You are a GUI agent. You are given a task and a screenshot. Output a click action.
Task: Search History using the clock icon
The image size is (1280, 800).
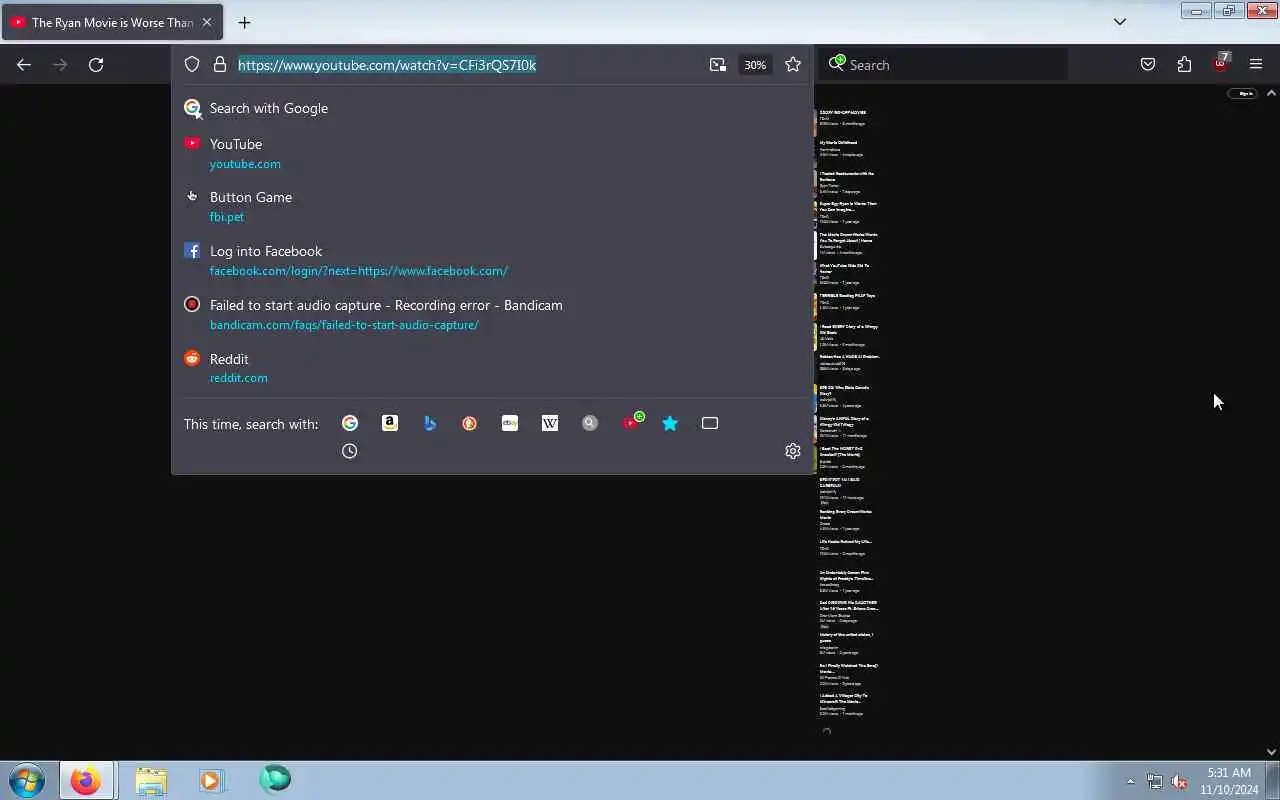350,451
